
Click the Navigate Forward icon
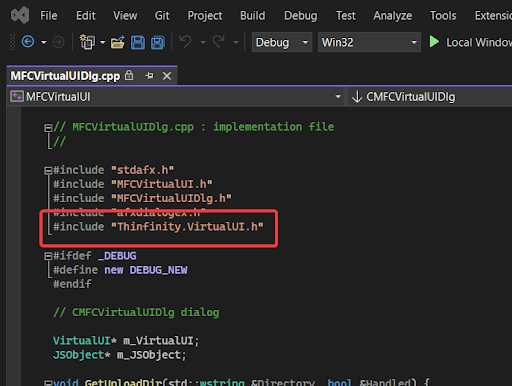(x=58, y=42)
